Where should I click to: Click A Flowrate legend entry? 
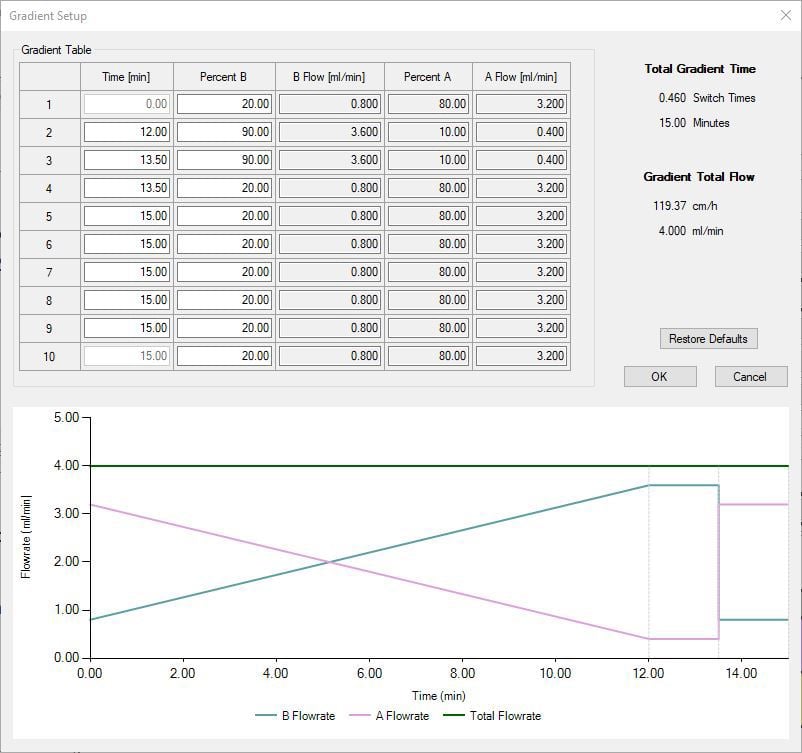(x=389, y=716)
